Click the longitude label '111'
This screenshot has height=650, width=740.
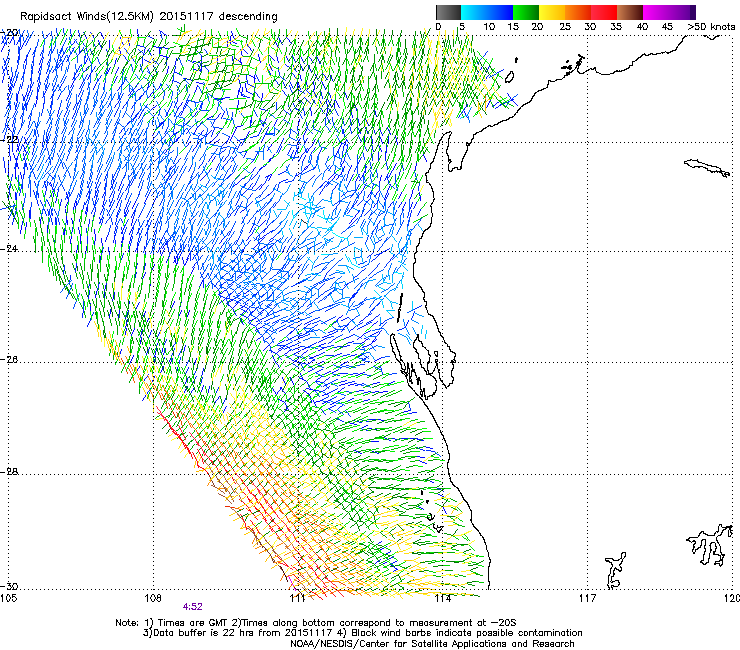[x=297, y=599]
